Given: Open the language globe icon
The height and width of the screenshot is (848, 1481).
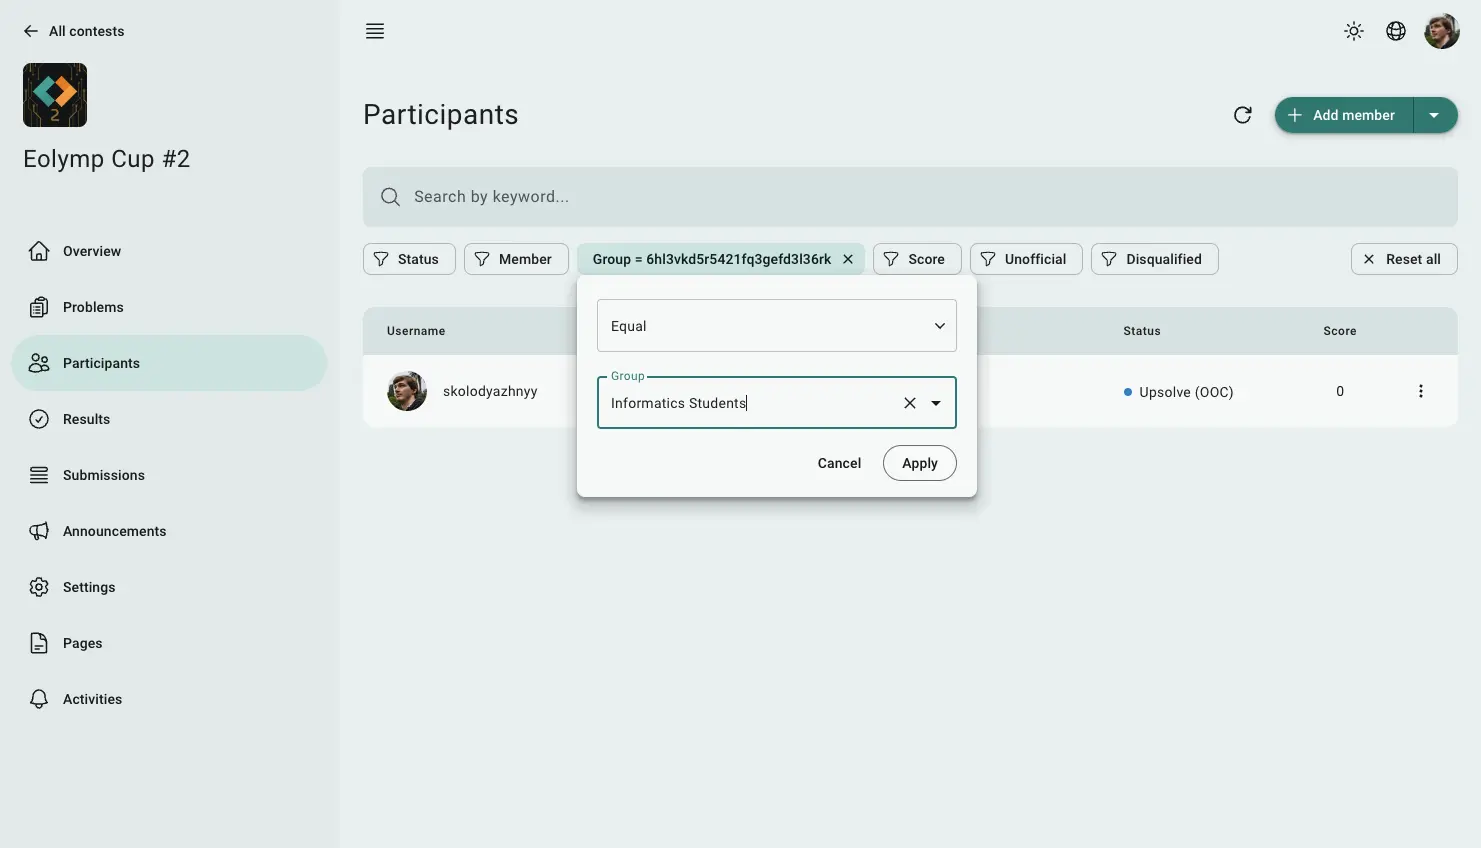Looking at the screenshot, I should pos(1396,31).
